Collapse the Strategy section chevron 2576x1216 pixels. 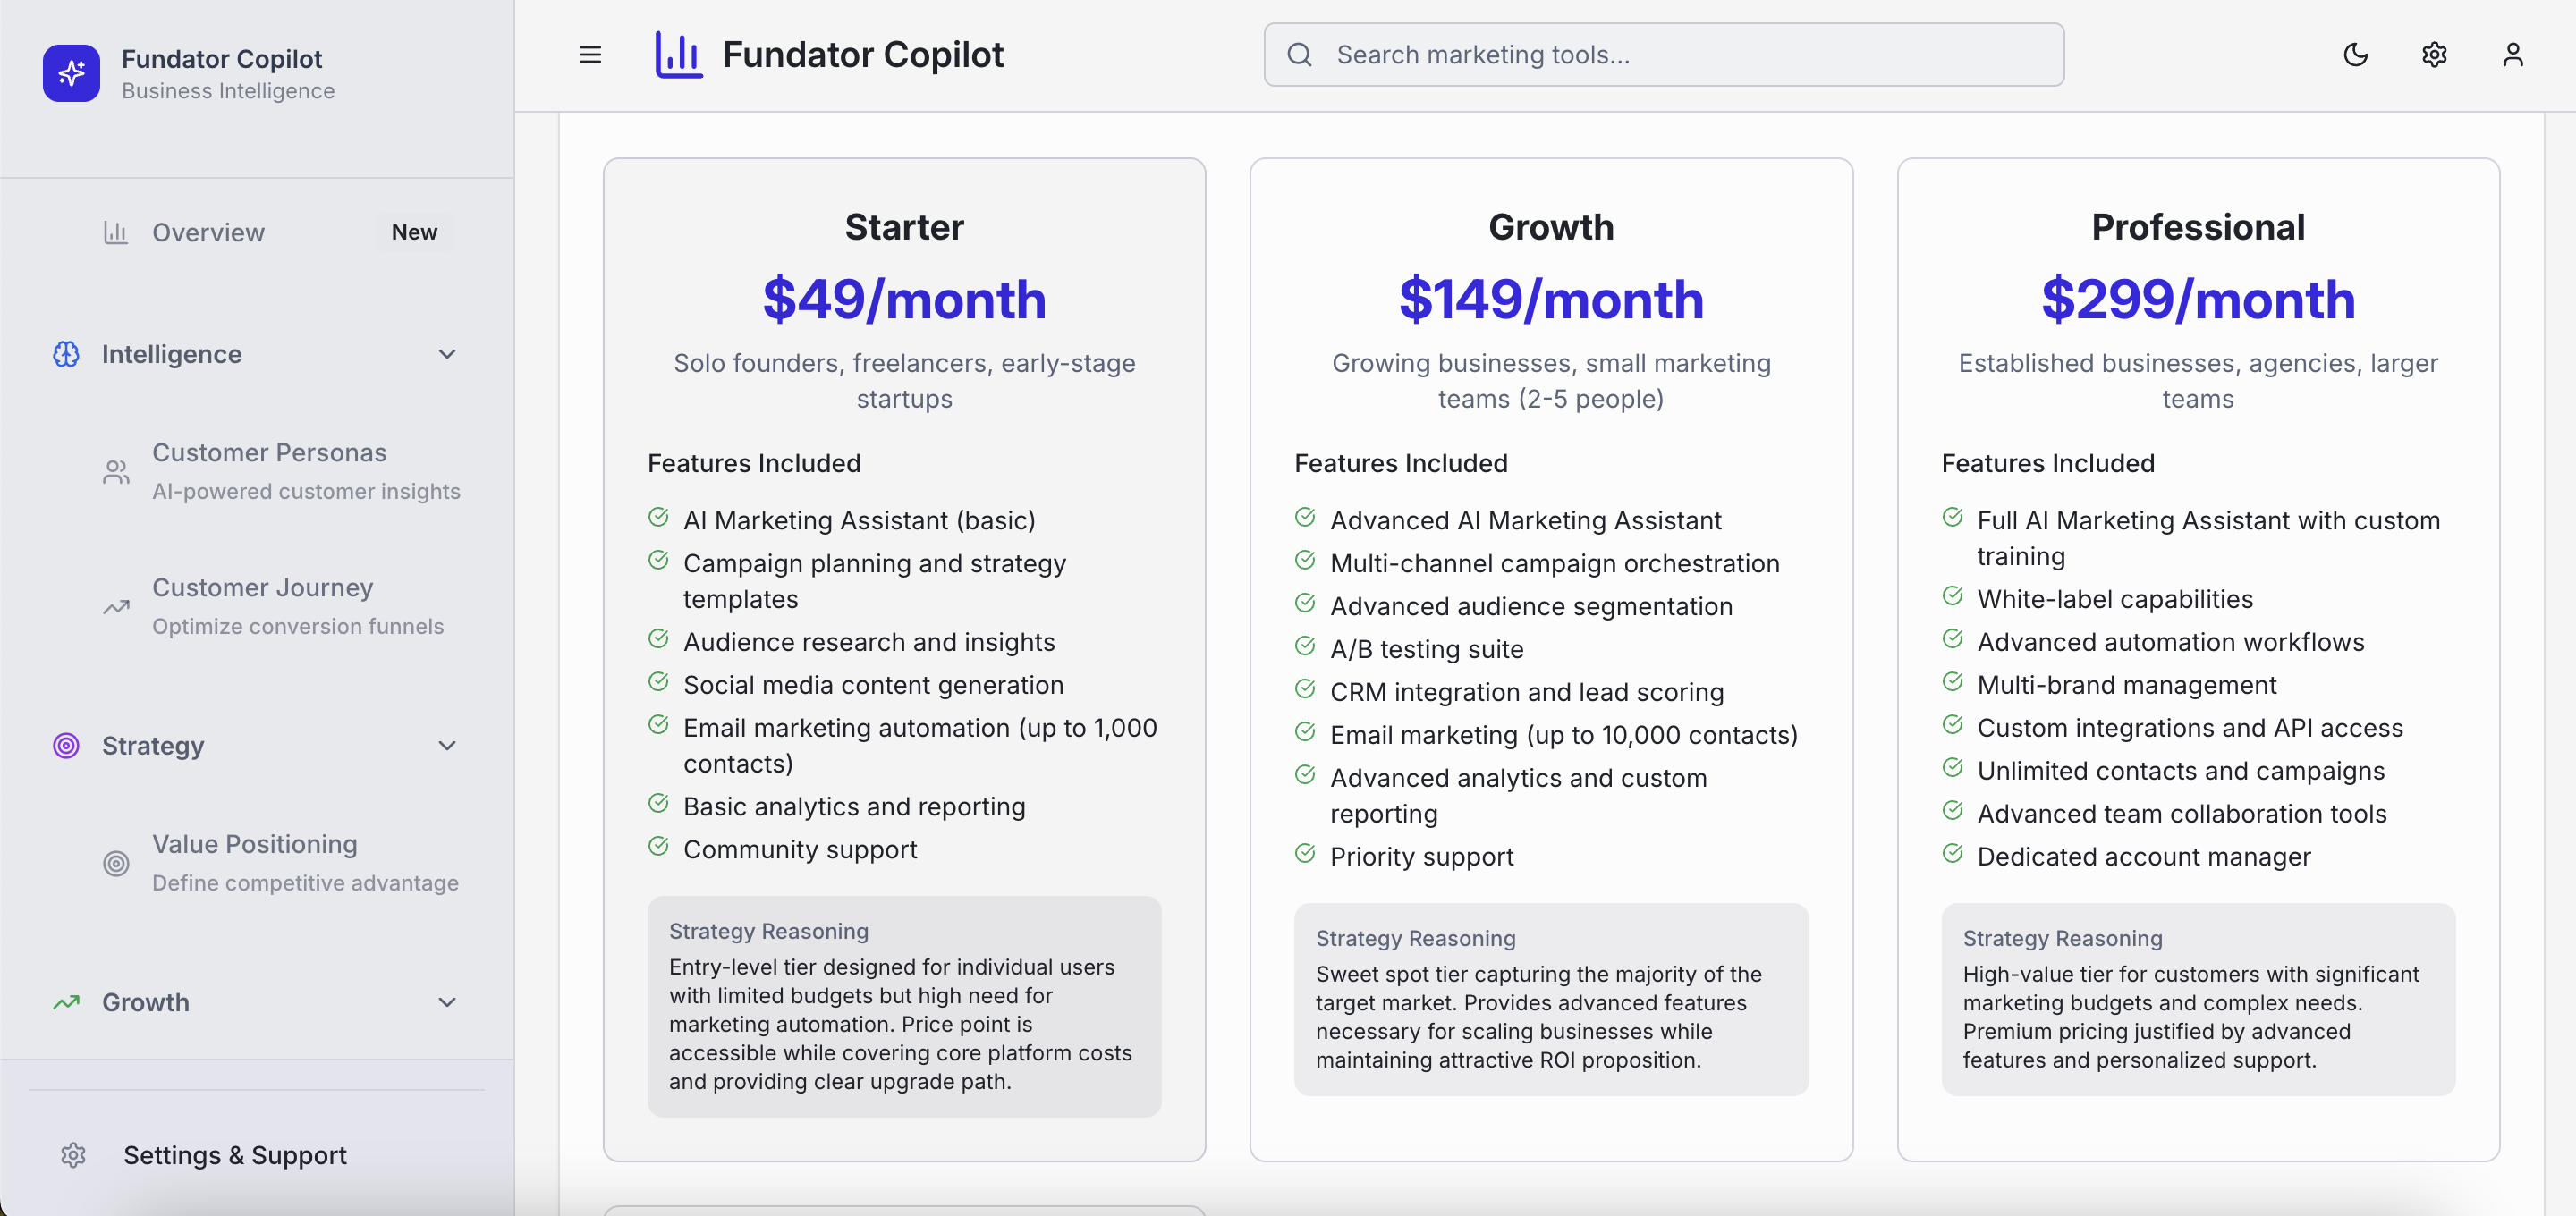coord(447,745)
